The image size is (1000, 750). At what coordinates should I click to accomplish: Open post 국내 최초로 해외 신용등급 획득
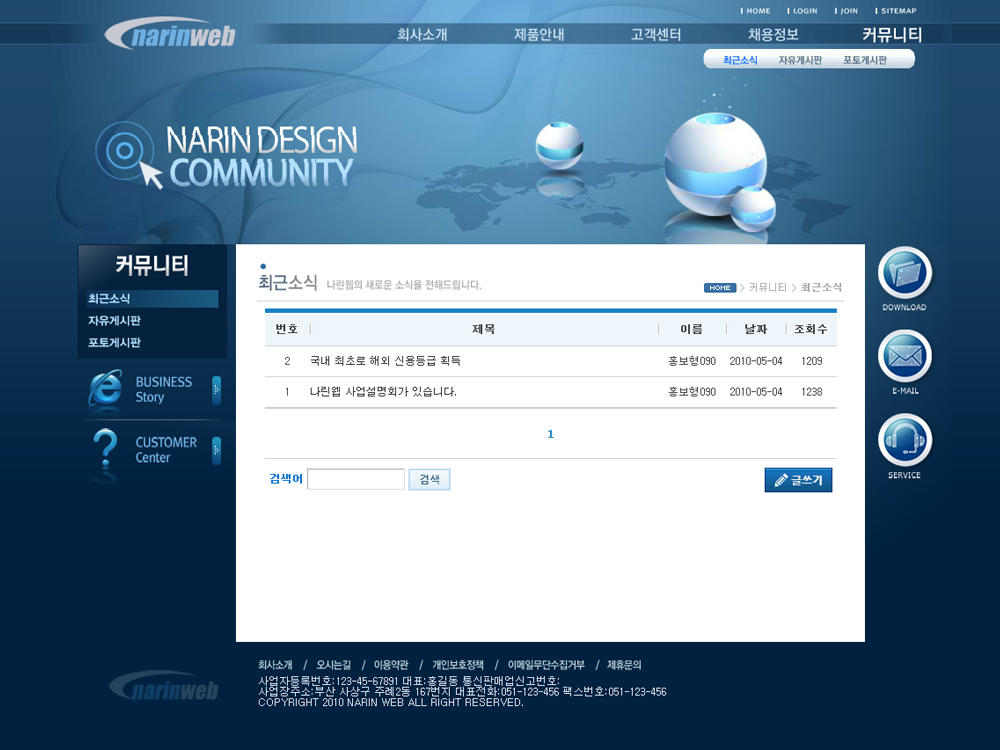[385, 361]
